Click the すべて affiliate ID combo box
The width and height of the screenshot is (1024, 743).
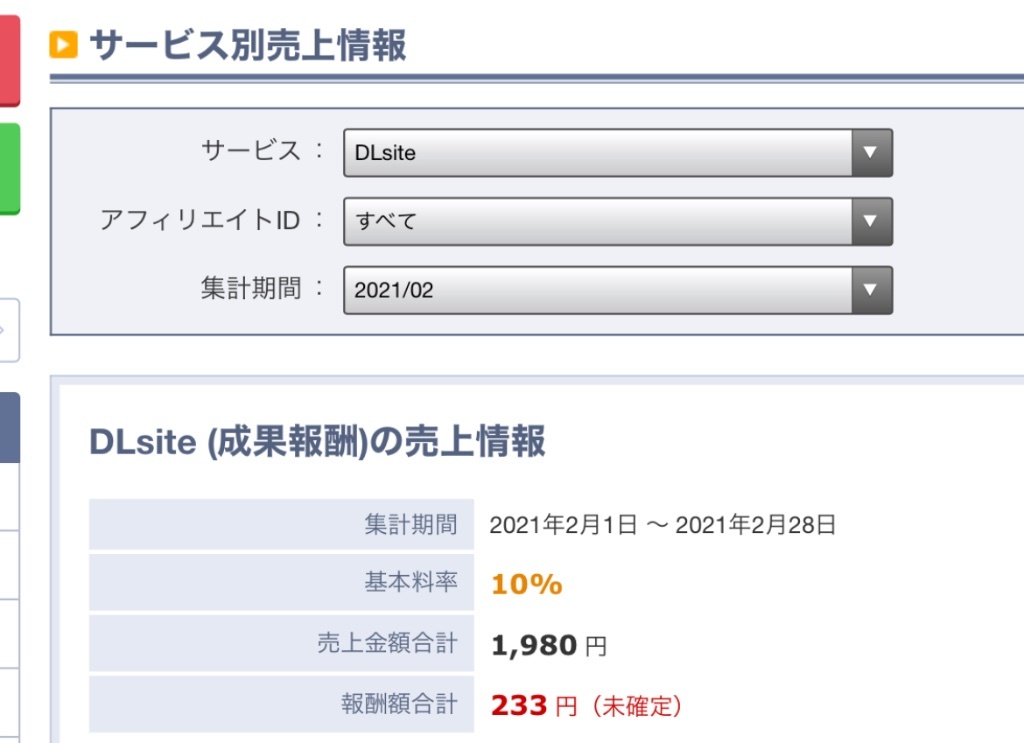(618, 221)
